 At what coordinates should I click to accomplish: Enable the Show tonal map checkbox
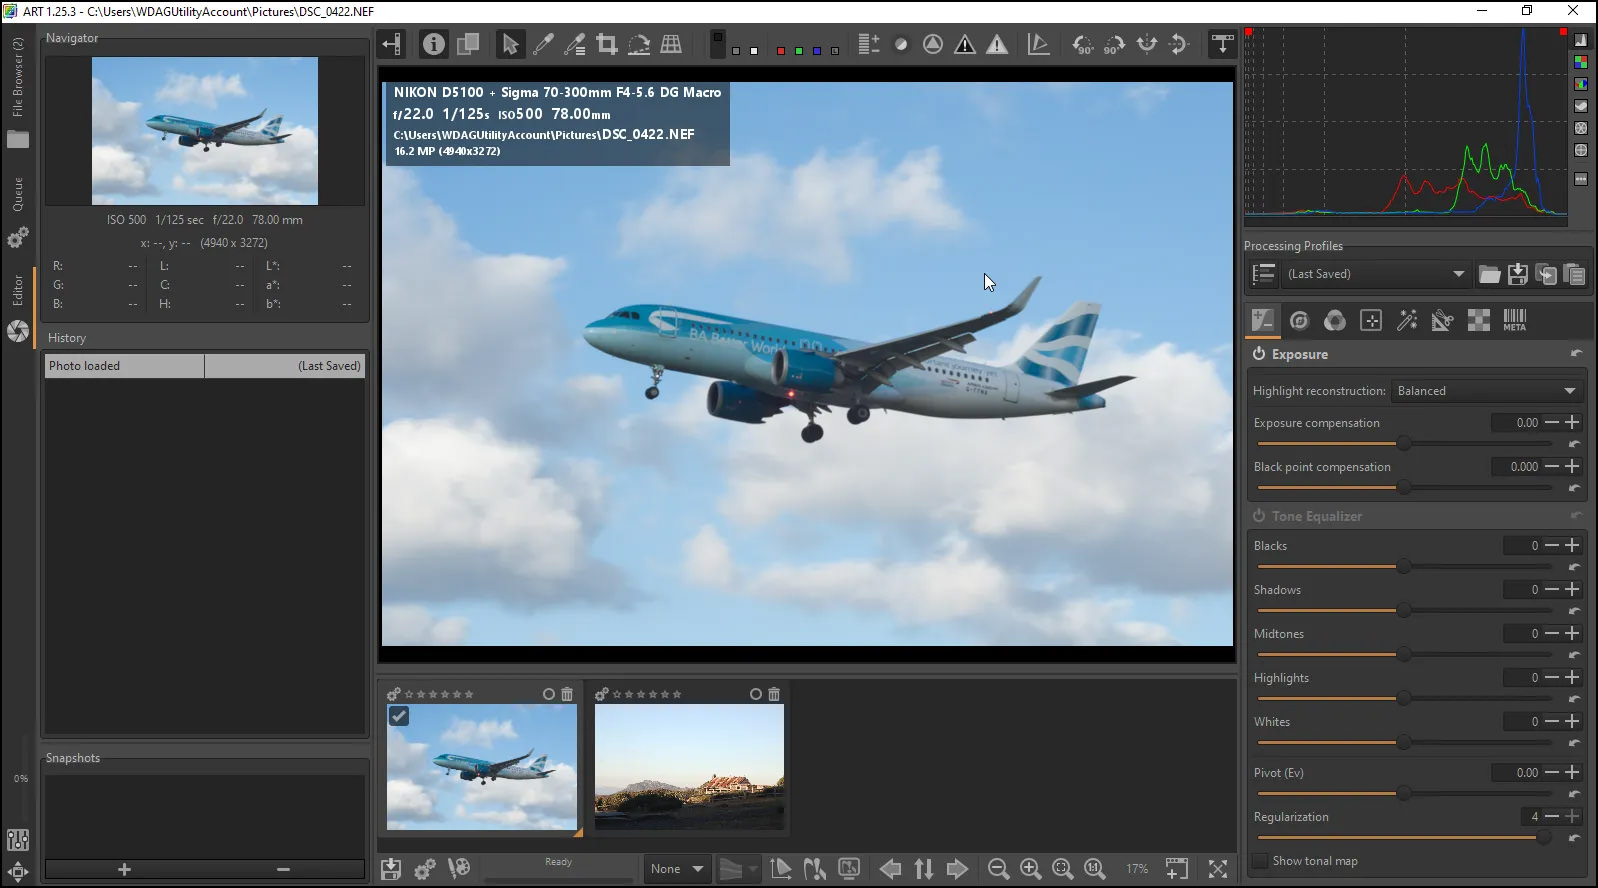(1261, 861)
